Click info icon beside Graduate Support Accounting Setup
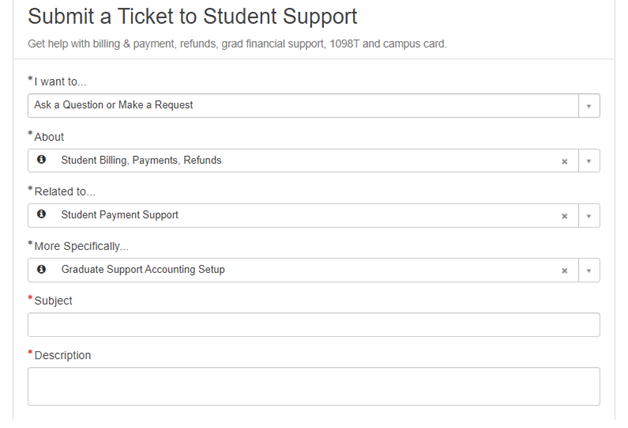The height and width of the screenshot is (428, 628). (x=41, y=270)
